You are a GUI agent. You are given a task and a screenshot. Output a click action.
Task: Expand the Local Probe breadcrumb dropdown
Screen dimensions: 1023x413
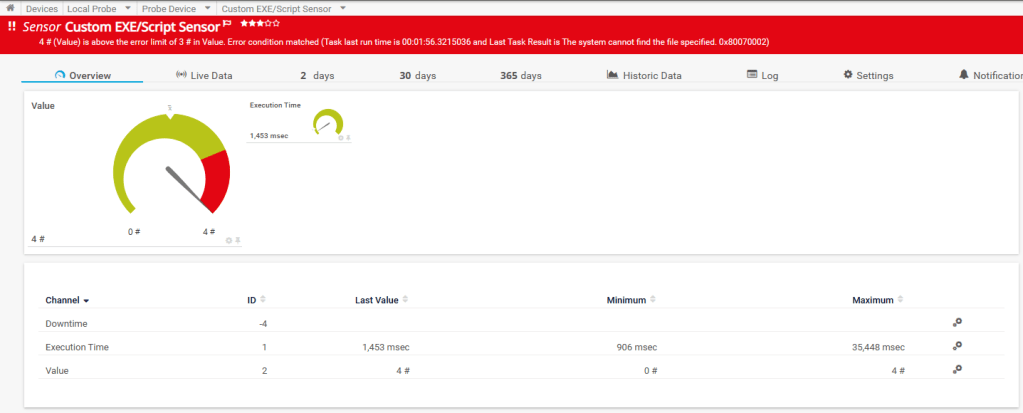(126, 8)
